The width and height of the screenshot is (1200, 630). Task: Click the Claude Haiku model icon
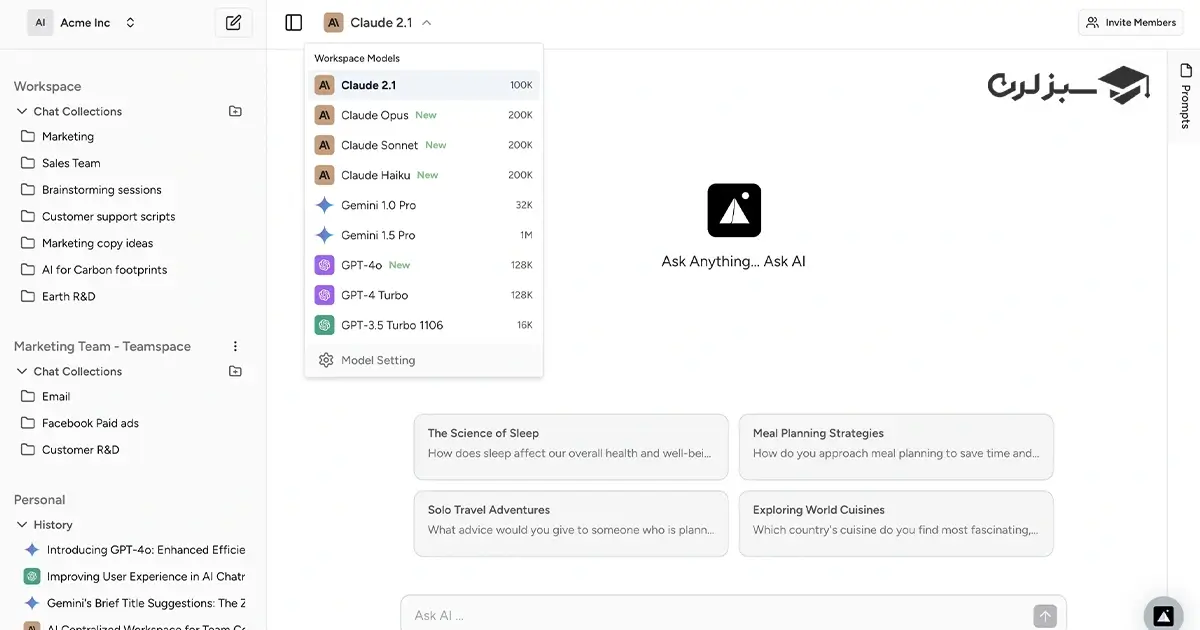pyautogui.click(x=324, y=175)
